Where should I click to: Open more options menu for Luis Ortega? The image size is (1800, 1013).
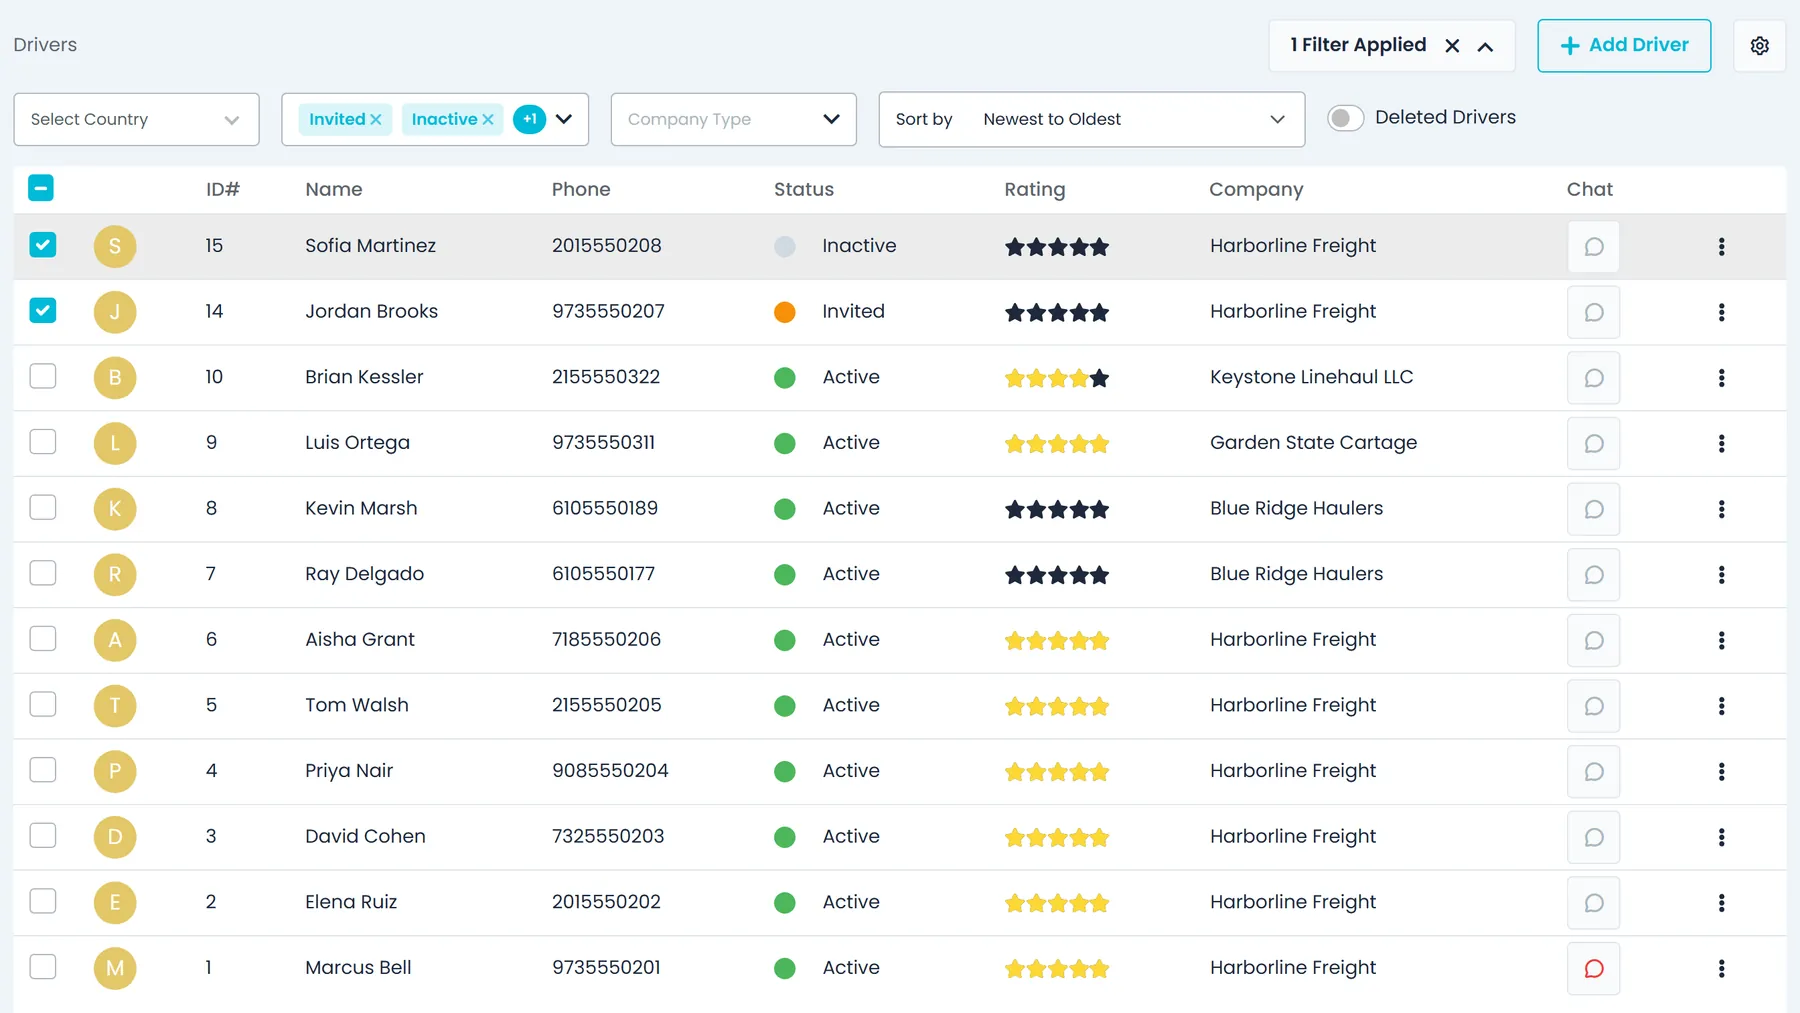[x=1721, y=443]
